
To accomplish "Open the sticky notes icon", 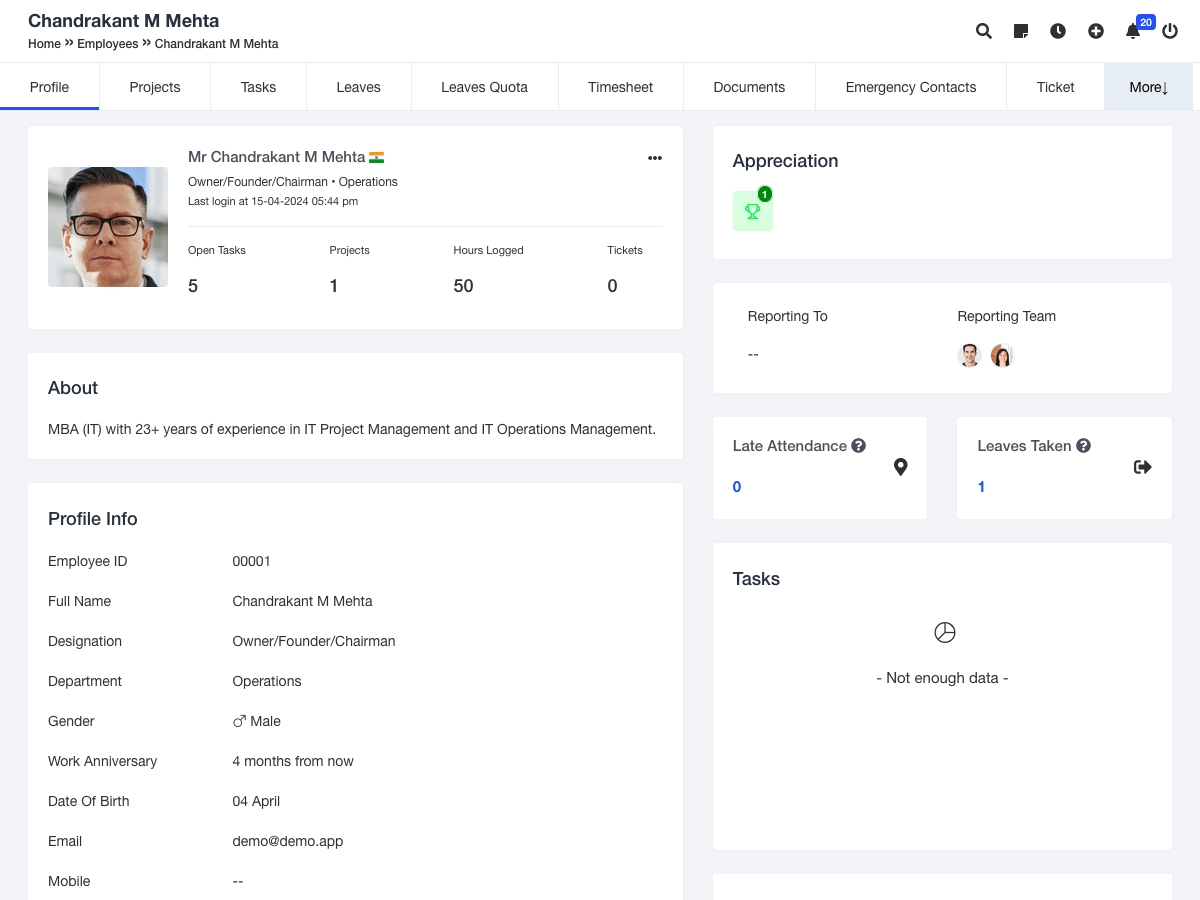I will 1021,31.
